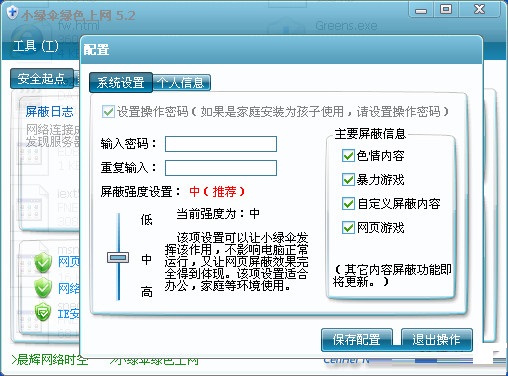
Task: Click the 屏蔽强度 slider thumb
Action: [118, 257]
